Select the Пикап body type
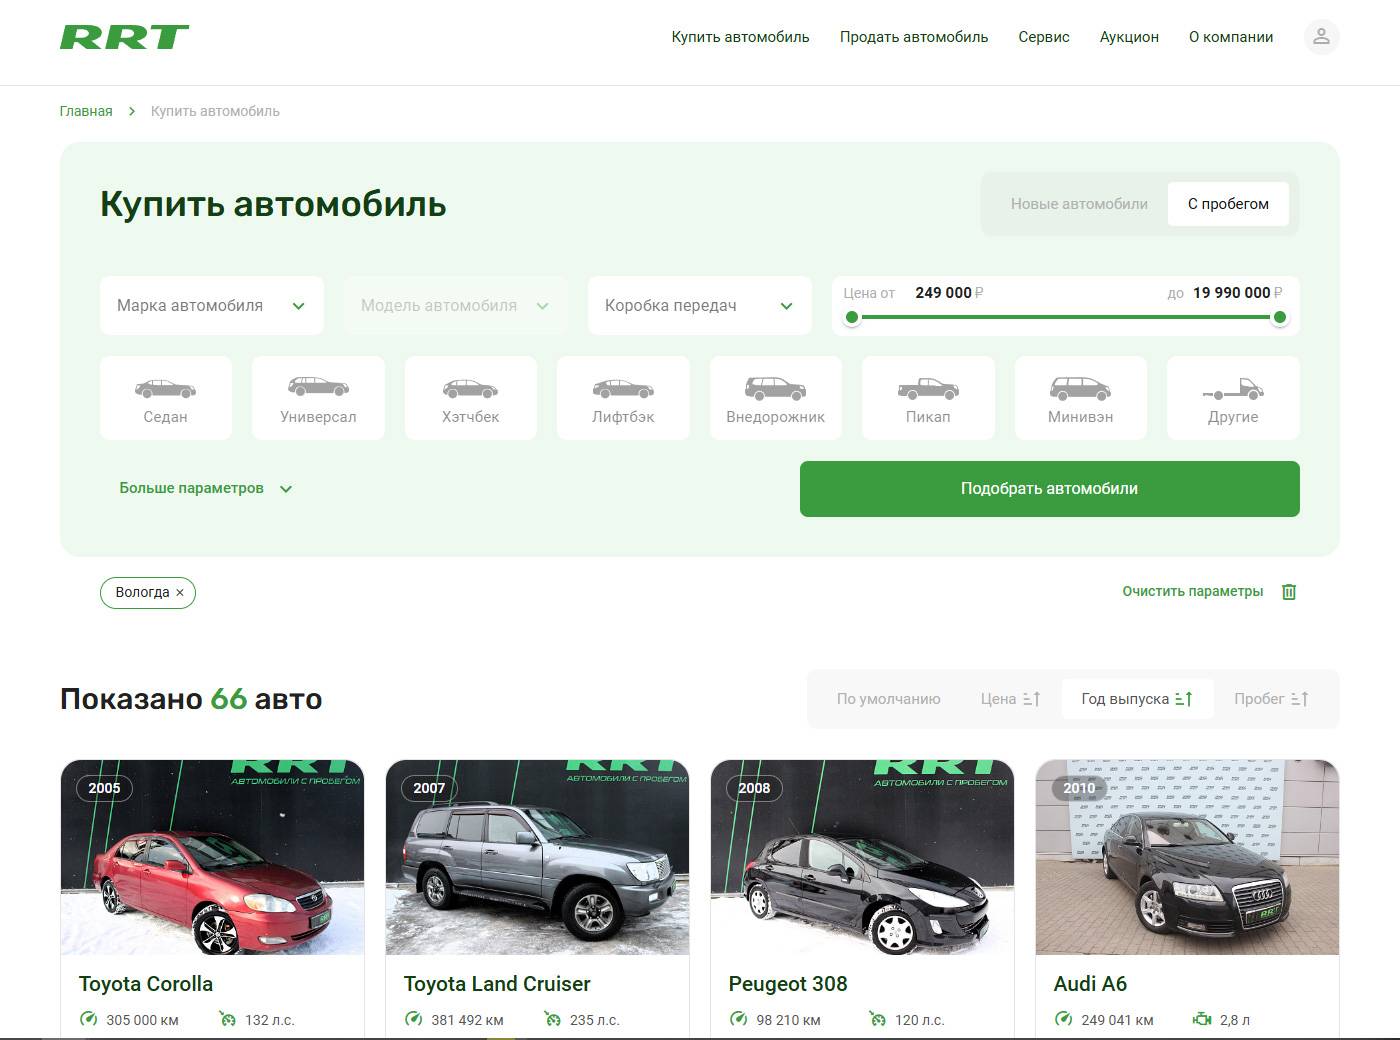This screenshot has height=1040, width=1400. (928, 398)
